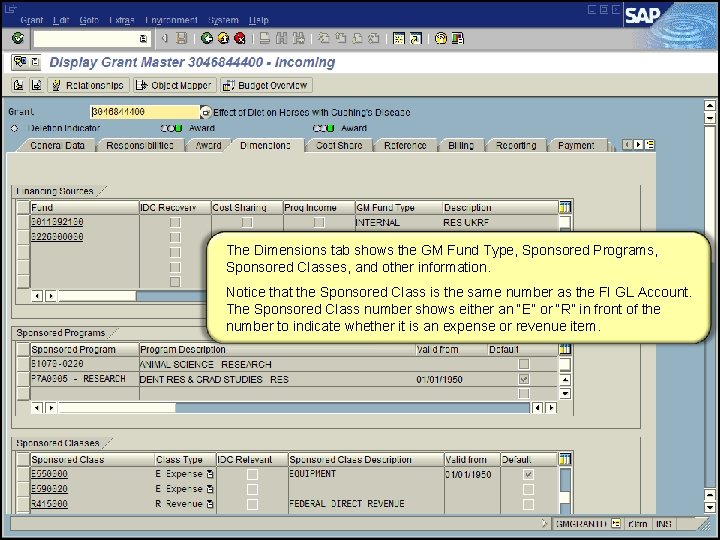Screen dimensions: 720x540
Task: Open fund link 3011392130
Action: pos(57,222)
